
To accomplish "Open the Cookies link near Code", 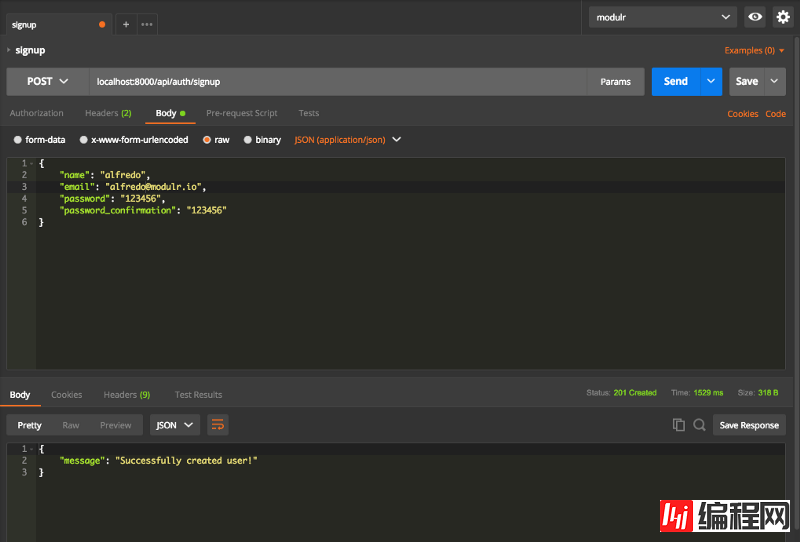I will [x=742, y=114].
